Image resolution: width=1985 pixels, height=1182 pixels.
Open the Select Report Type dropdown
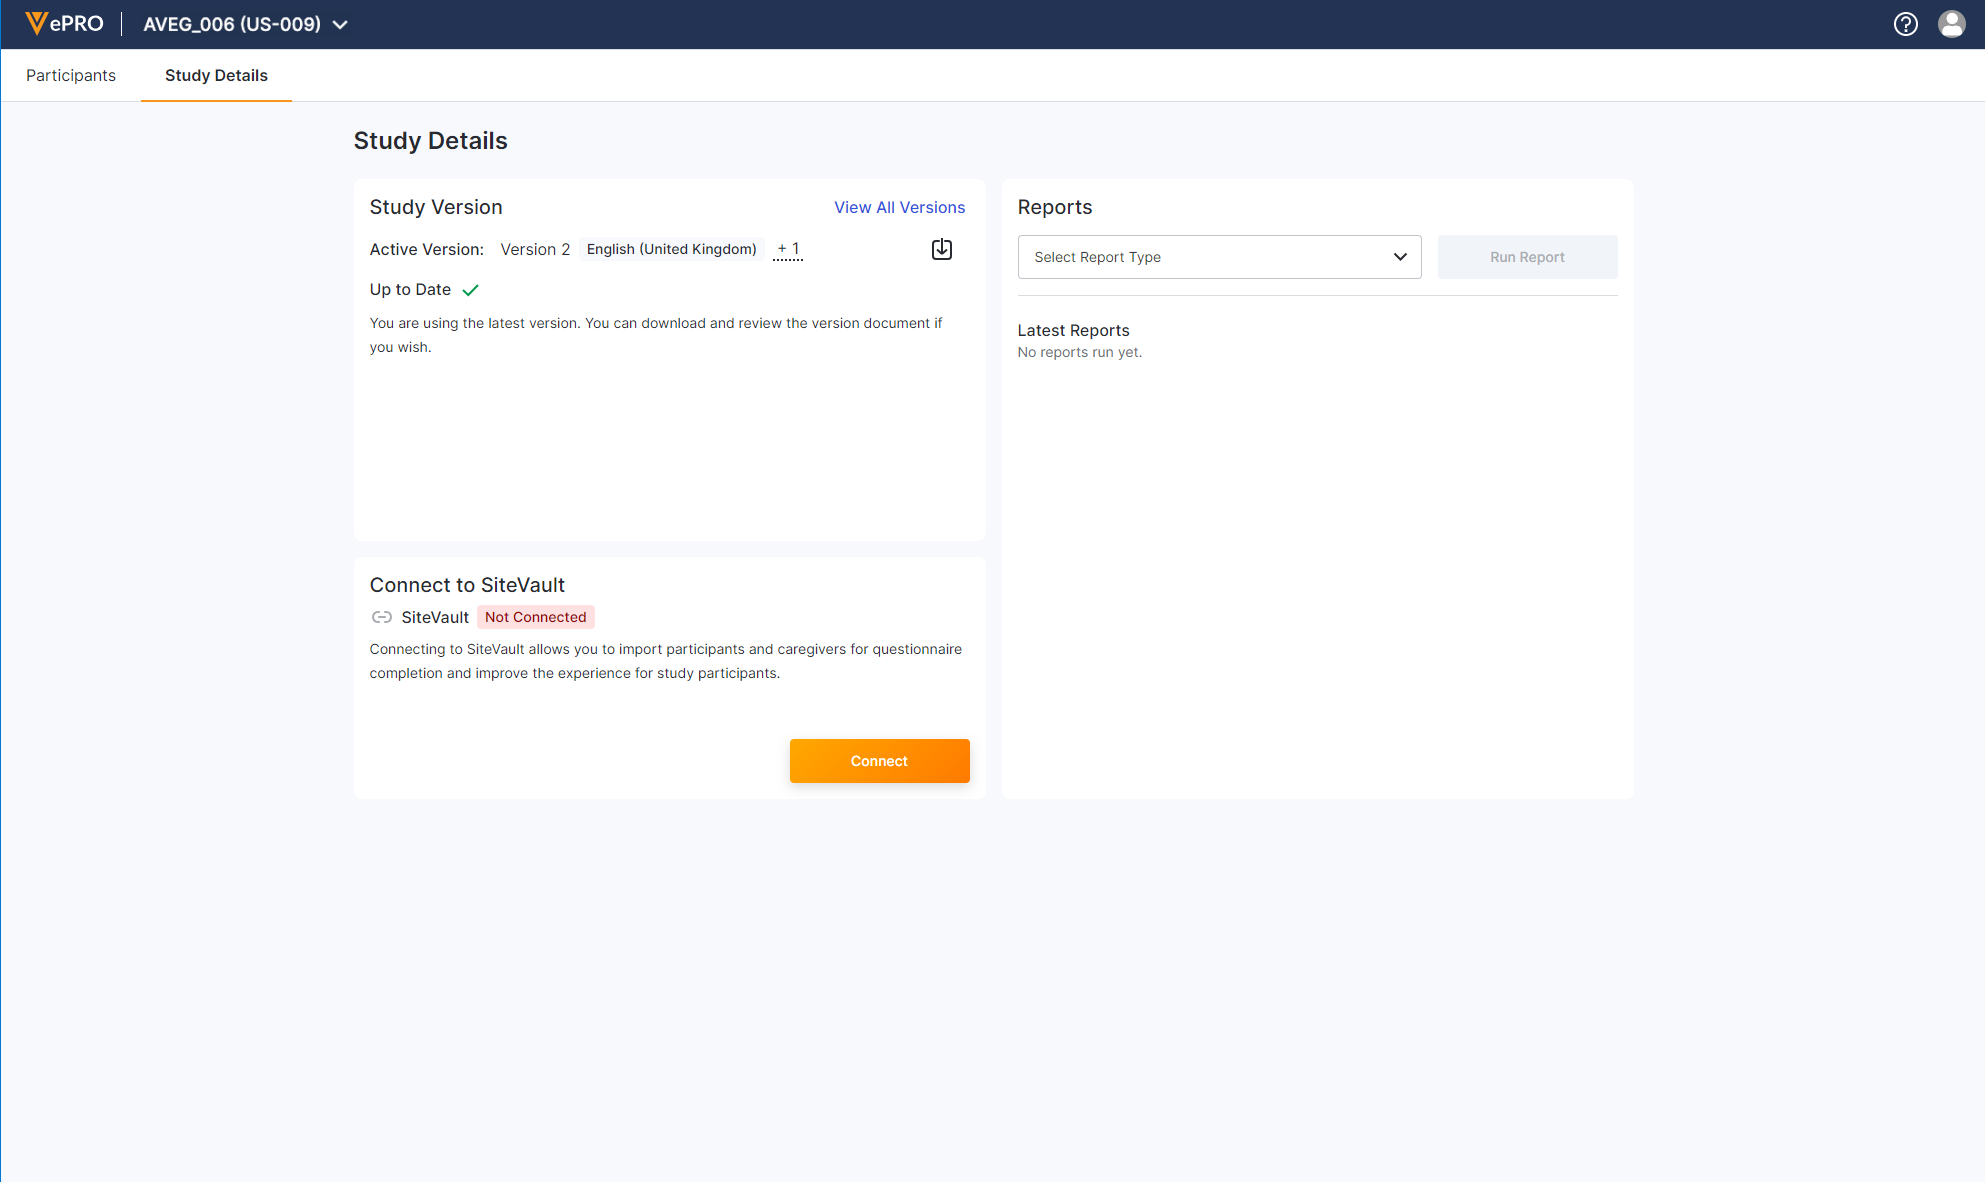point(1200,257)
